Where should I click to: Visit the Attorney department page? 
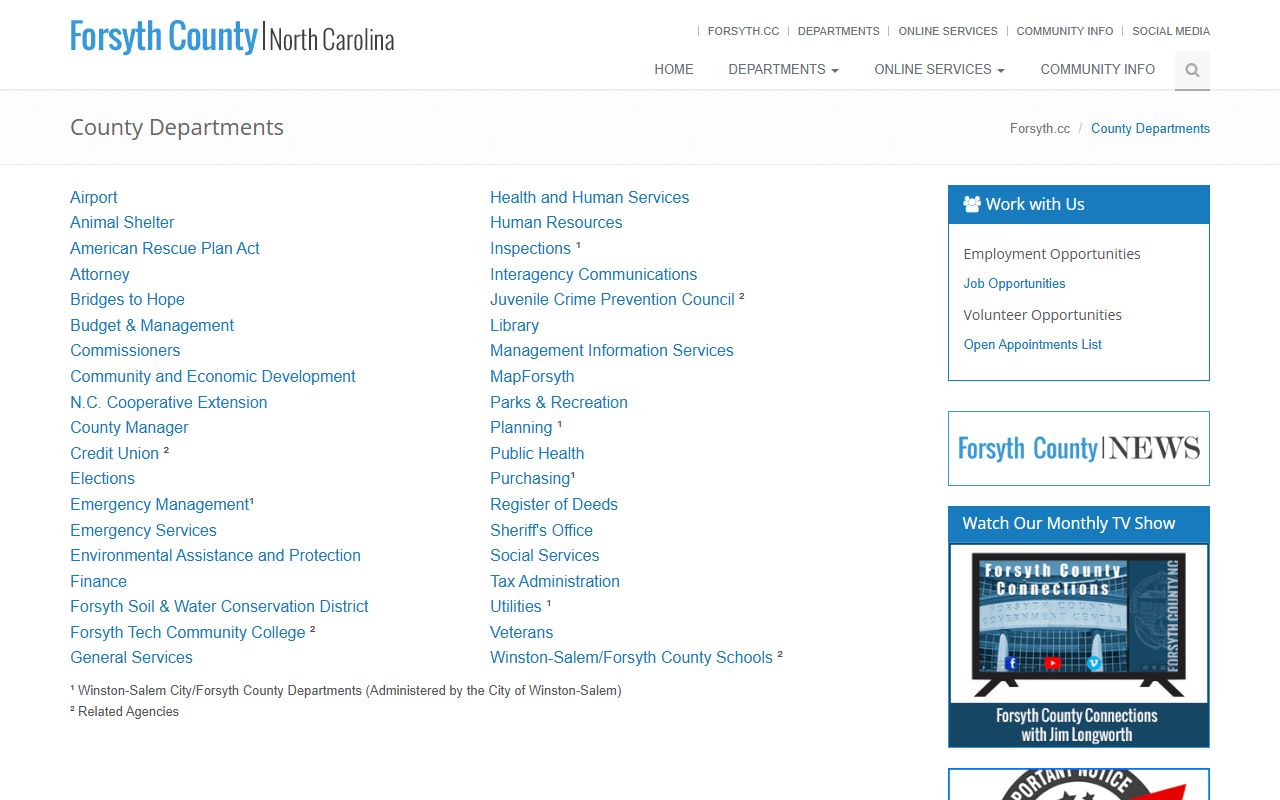[100, 274]
